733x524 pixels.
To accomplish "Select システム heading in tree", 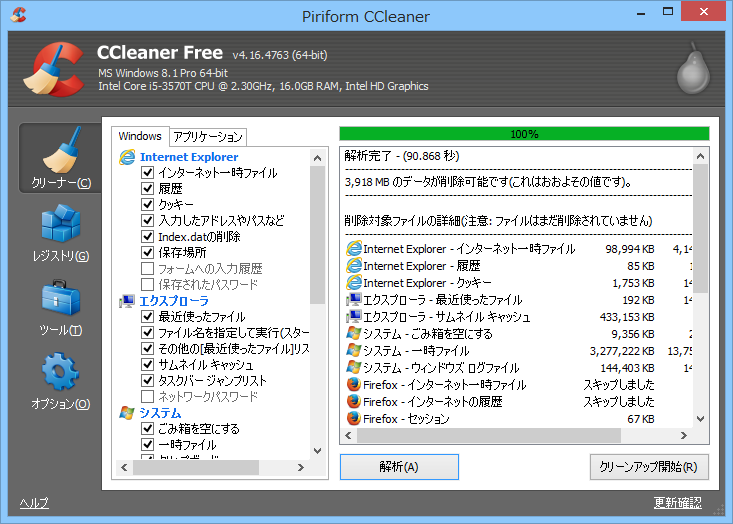I will (160, 413).
